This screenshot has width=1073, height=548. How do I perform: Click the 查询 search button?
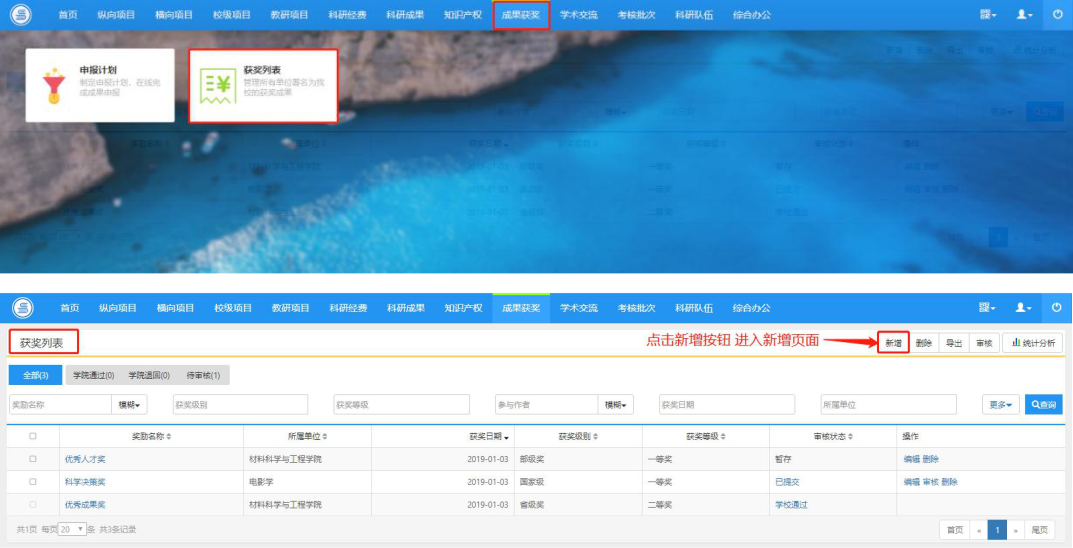coord(1044,404)
